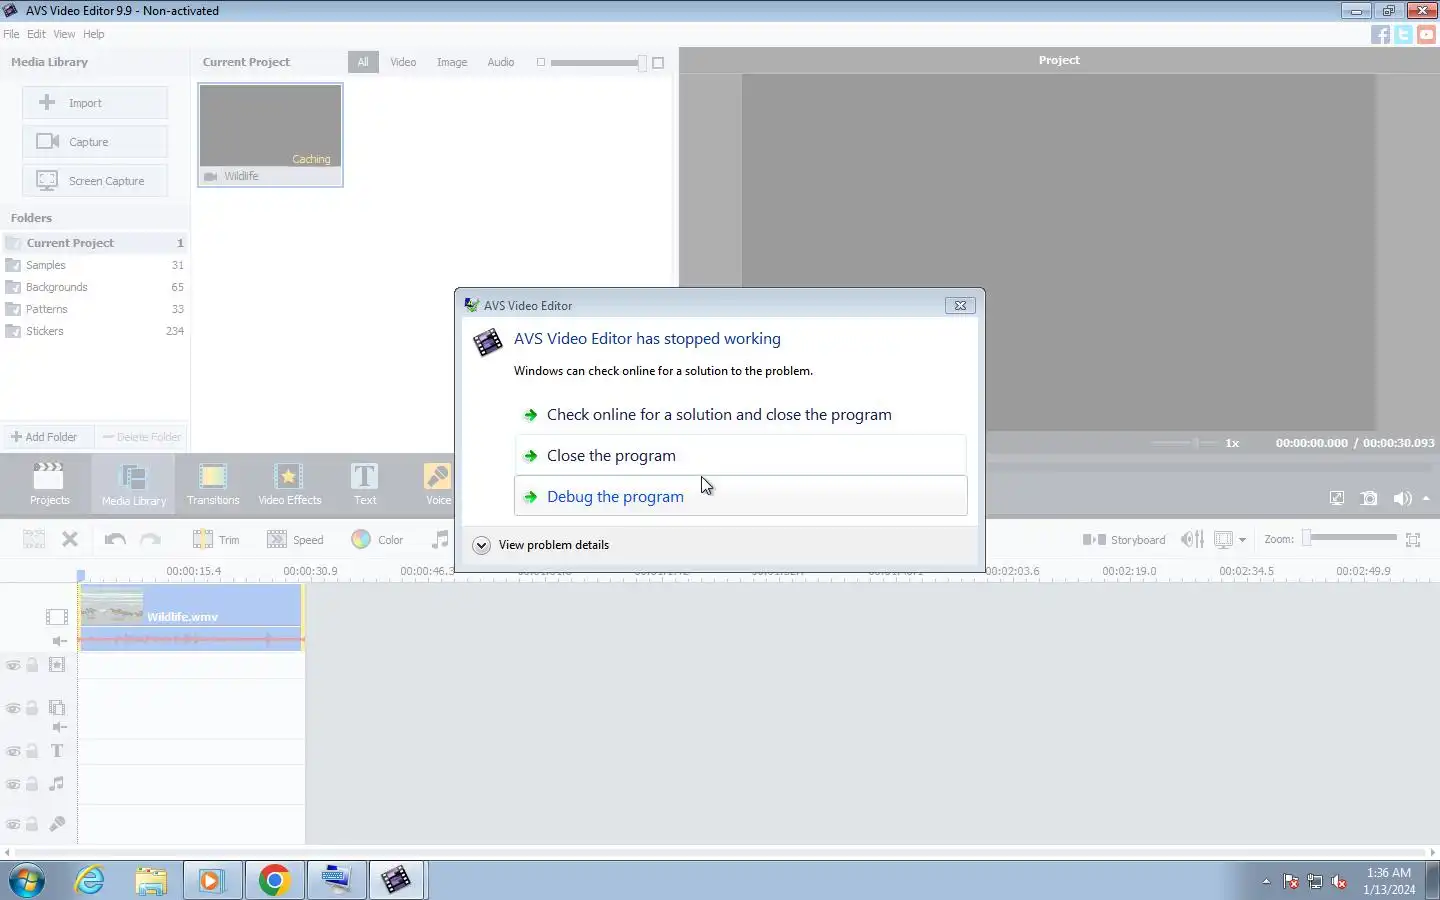Viewport: 1440px width, 900px height.
Task: Switch media filter to the Video tab
Action: click(403, 62)
